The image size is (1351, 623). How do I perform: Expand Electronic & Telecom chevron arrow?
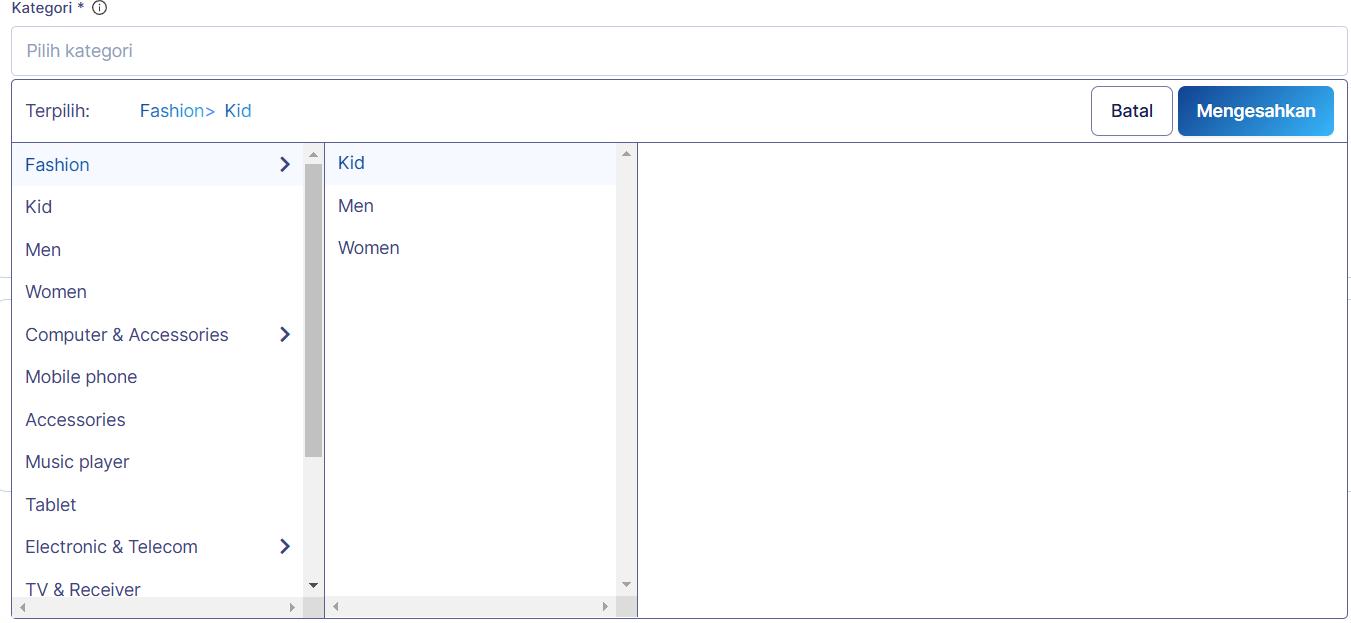pyautogui.click(x=285, y=547)
